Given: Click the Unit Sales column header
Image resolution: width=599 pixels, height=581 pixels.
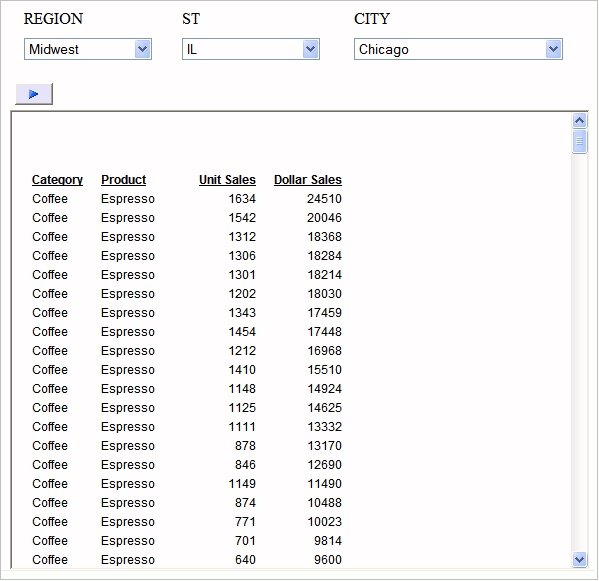Looking at the screenshot, I should pos(227,180).
